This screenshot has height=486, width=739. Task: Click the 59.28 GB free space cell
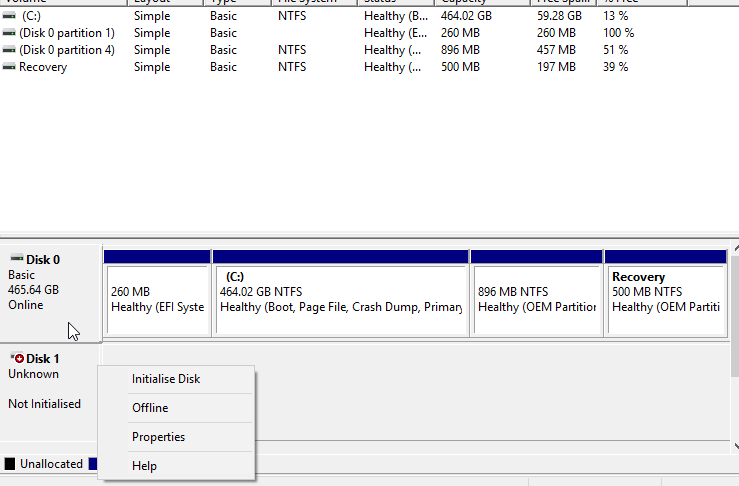[x=559, y=16]
